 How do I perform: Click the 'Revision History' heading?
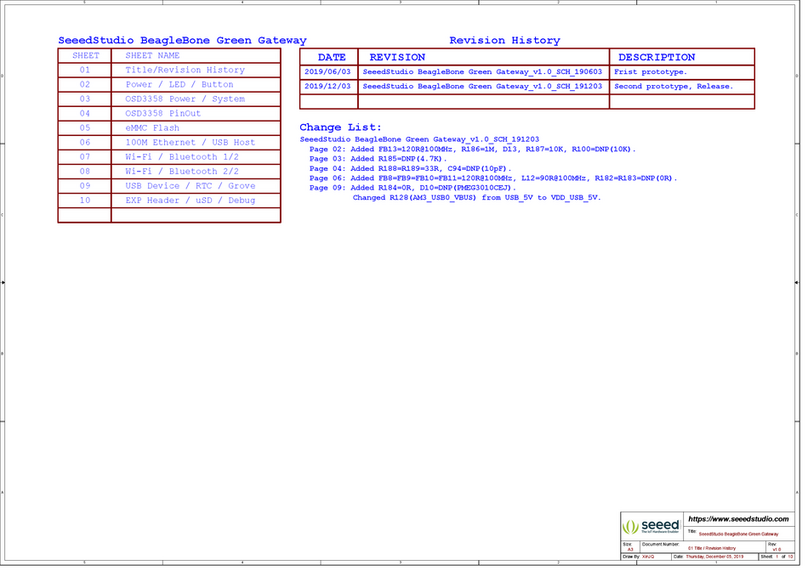pyautogui.click(x=504, y=40)
